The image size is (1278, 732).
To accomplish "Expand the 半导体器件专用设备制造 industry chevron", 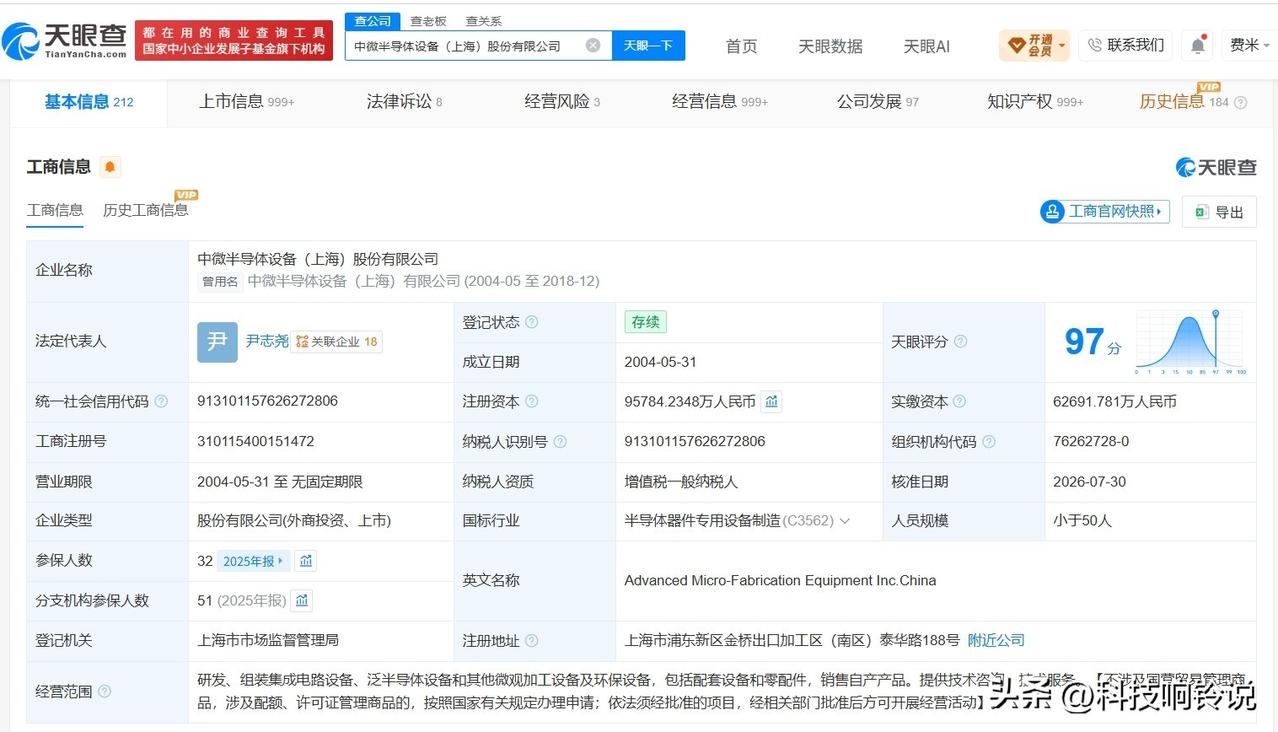I will point(845,521).
